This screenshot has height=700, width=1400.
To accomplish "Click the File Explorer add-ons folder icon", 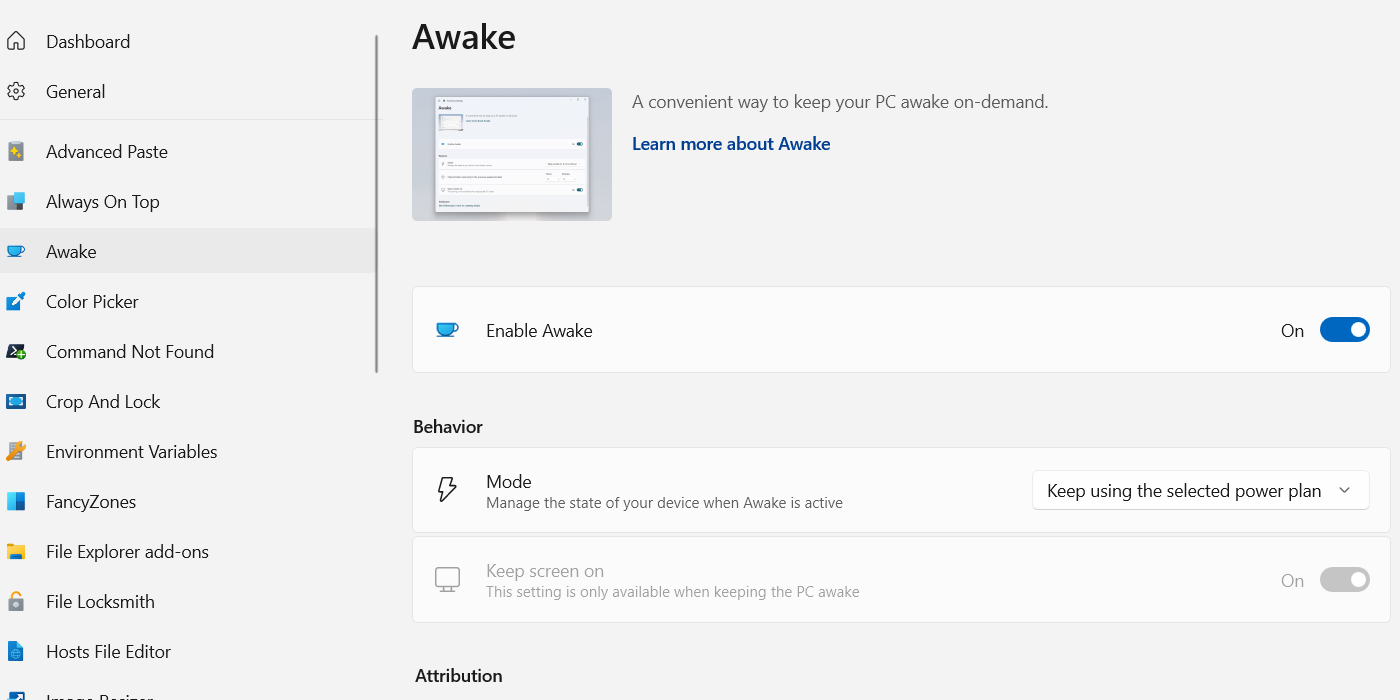I will click(x=15, y=551).
